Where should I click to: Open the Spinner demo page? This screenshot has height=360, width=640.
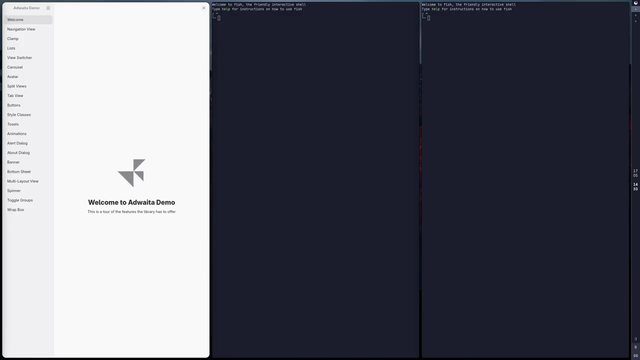click(x=29, y=191)
